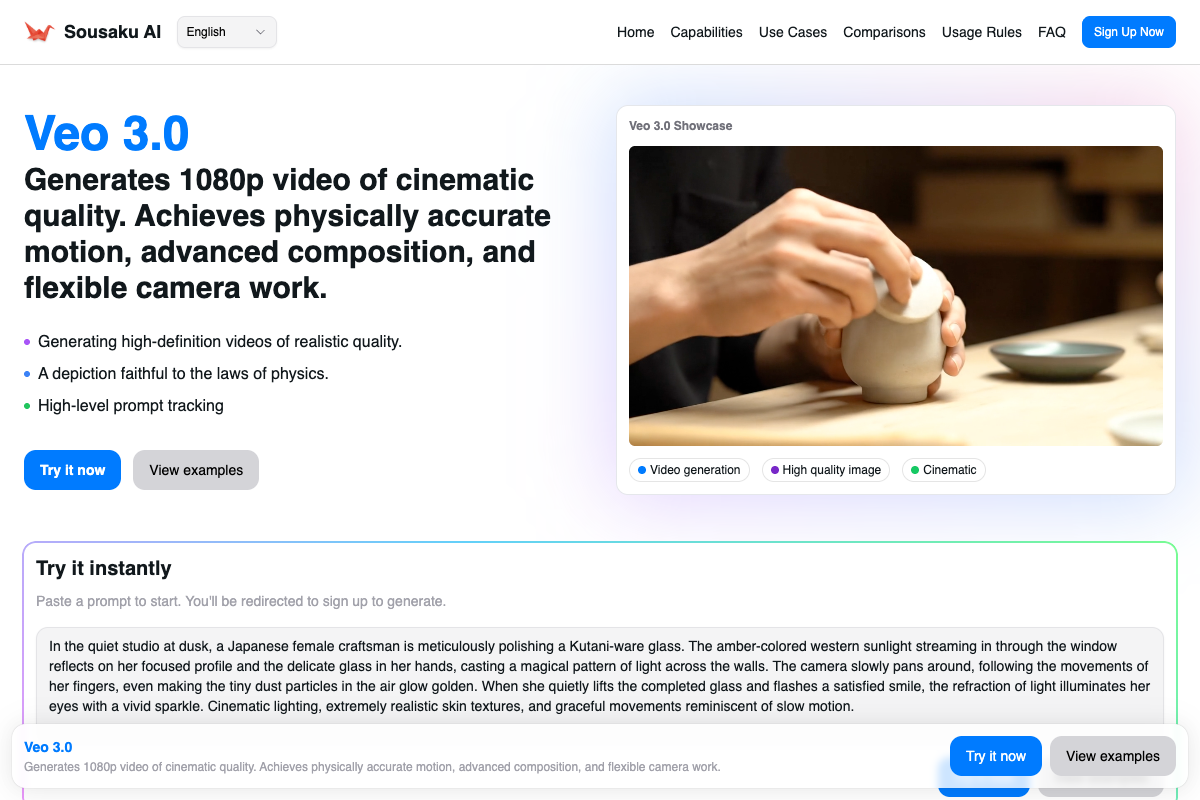Image resolution: width=1200 pixels, height=800 pixels.
Task: Click the Sousaku AI brand name text
Action: (112, 32)
